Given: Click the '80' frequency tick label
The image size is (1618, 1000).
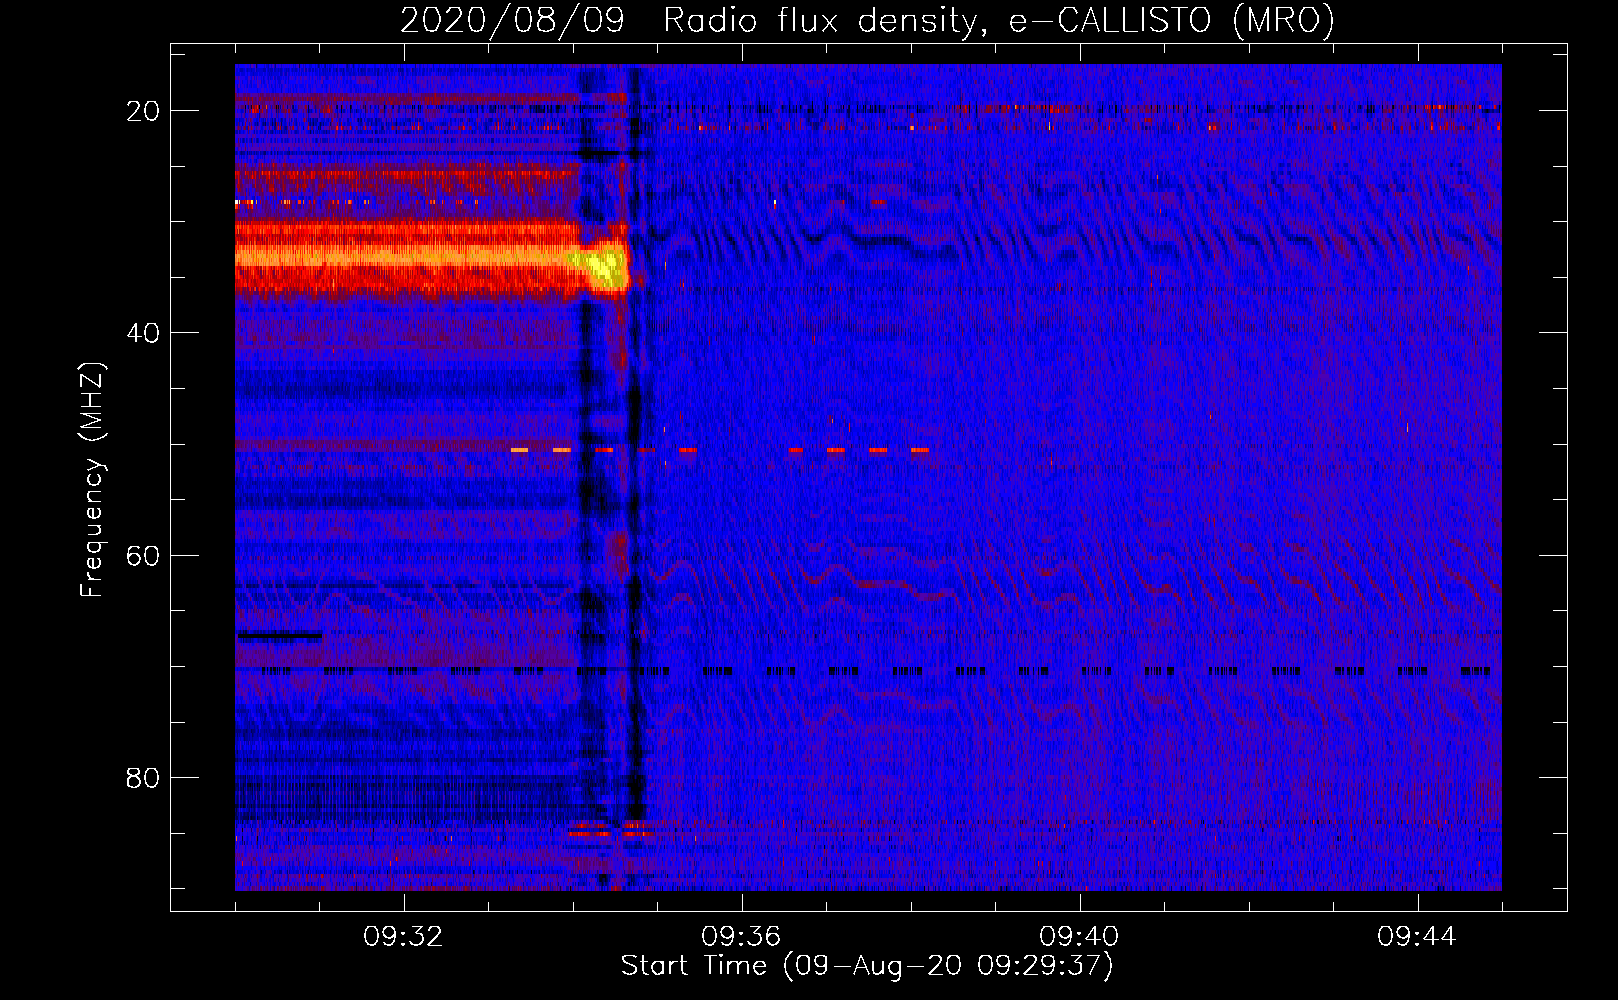Looking at the screenshot, I should [143, 777].
